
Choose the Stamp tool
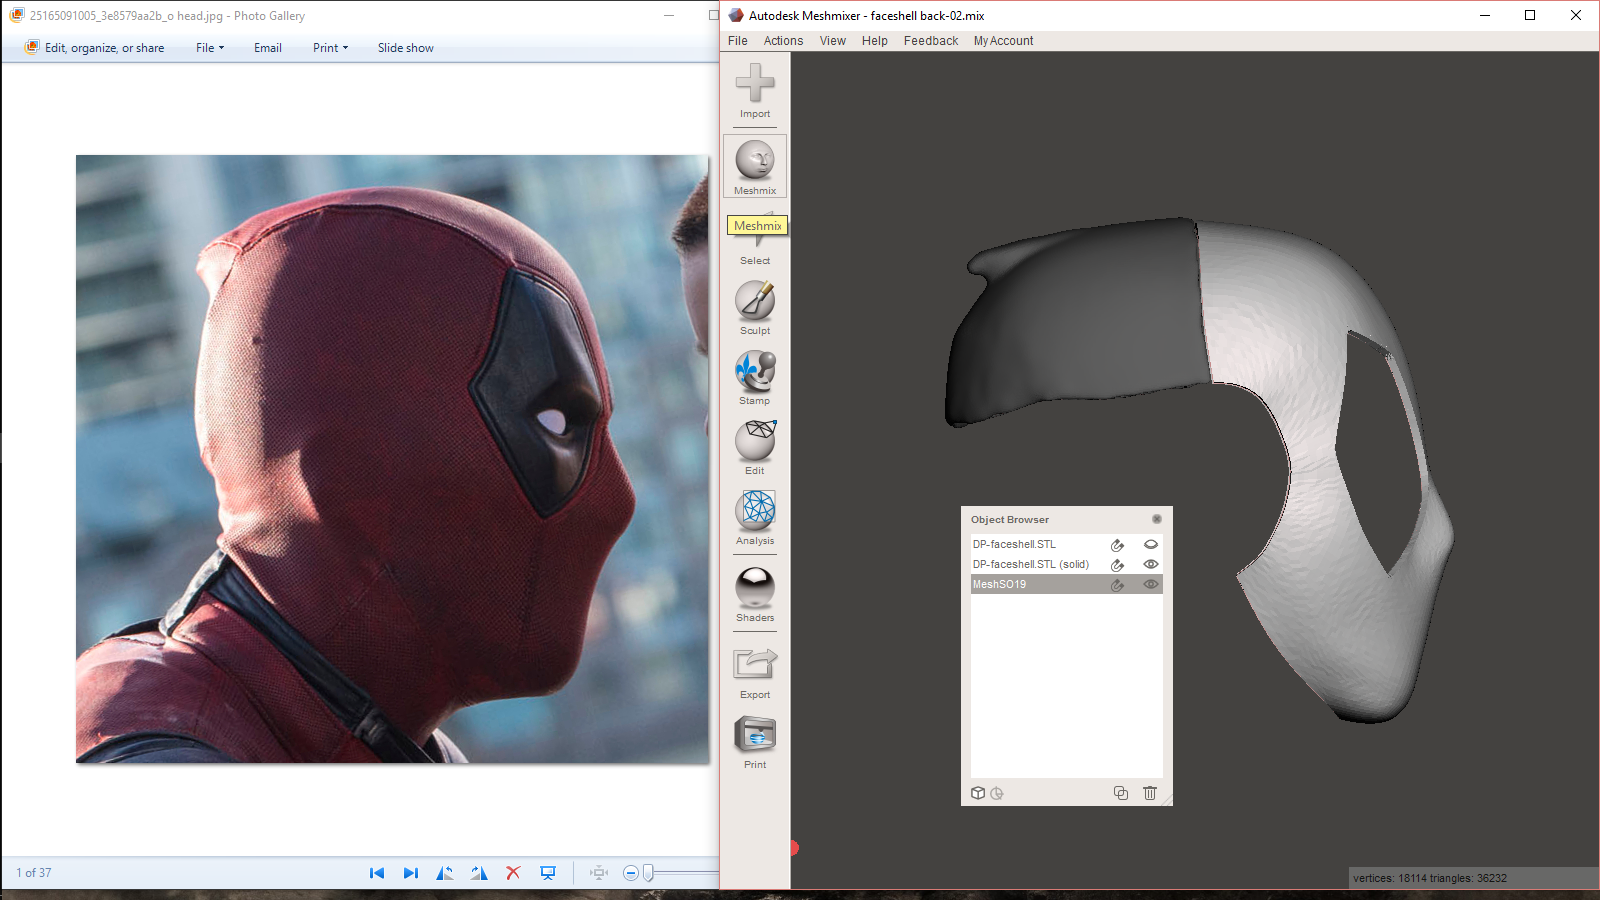pos(755,378)
